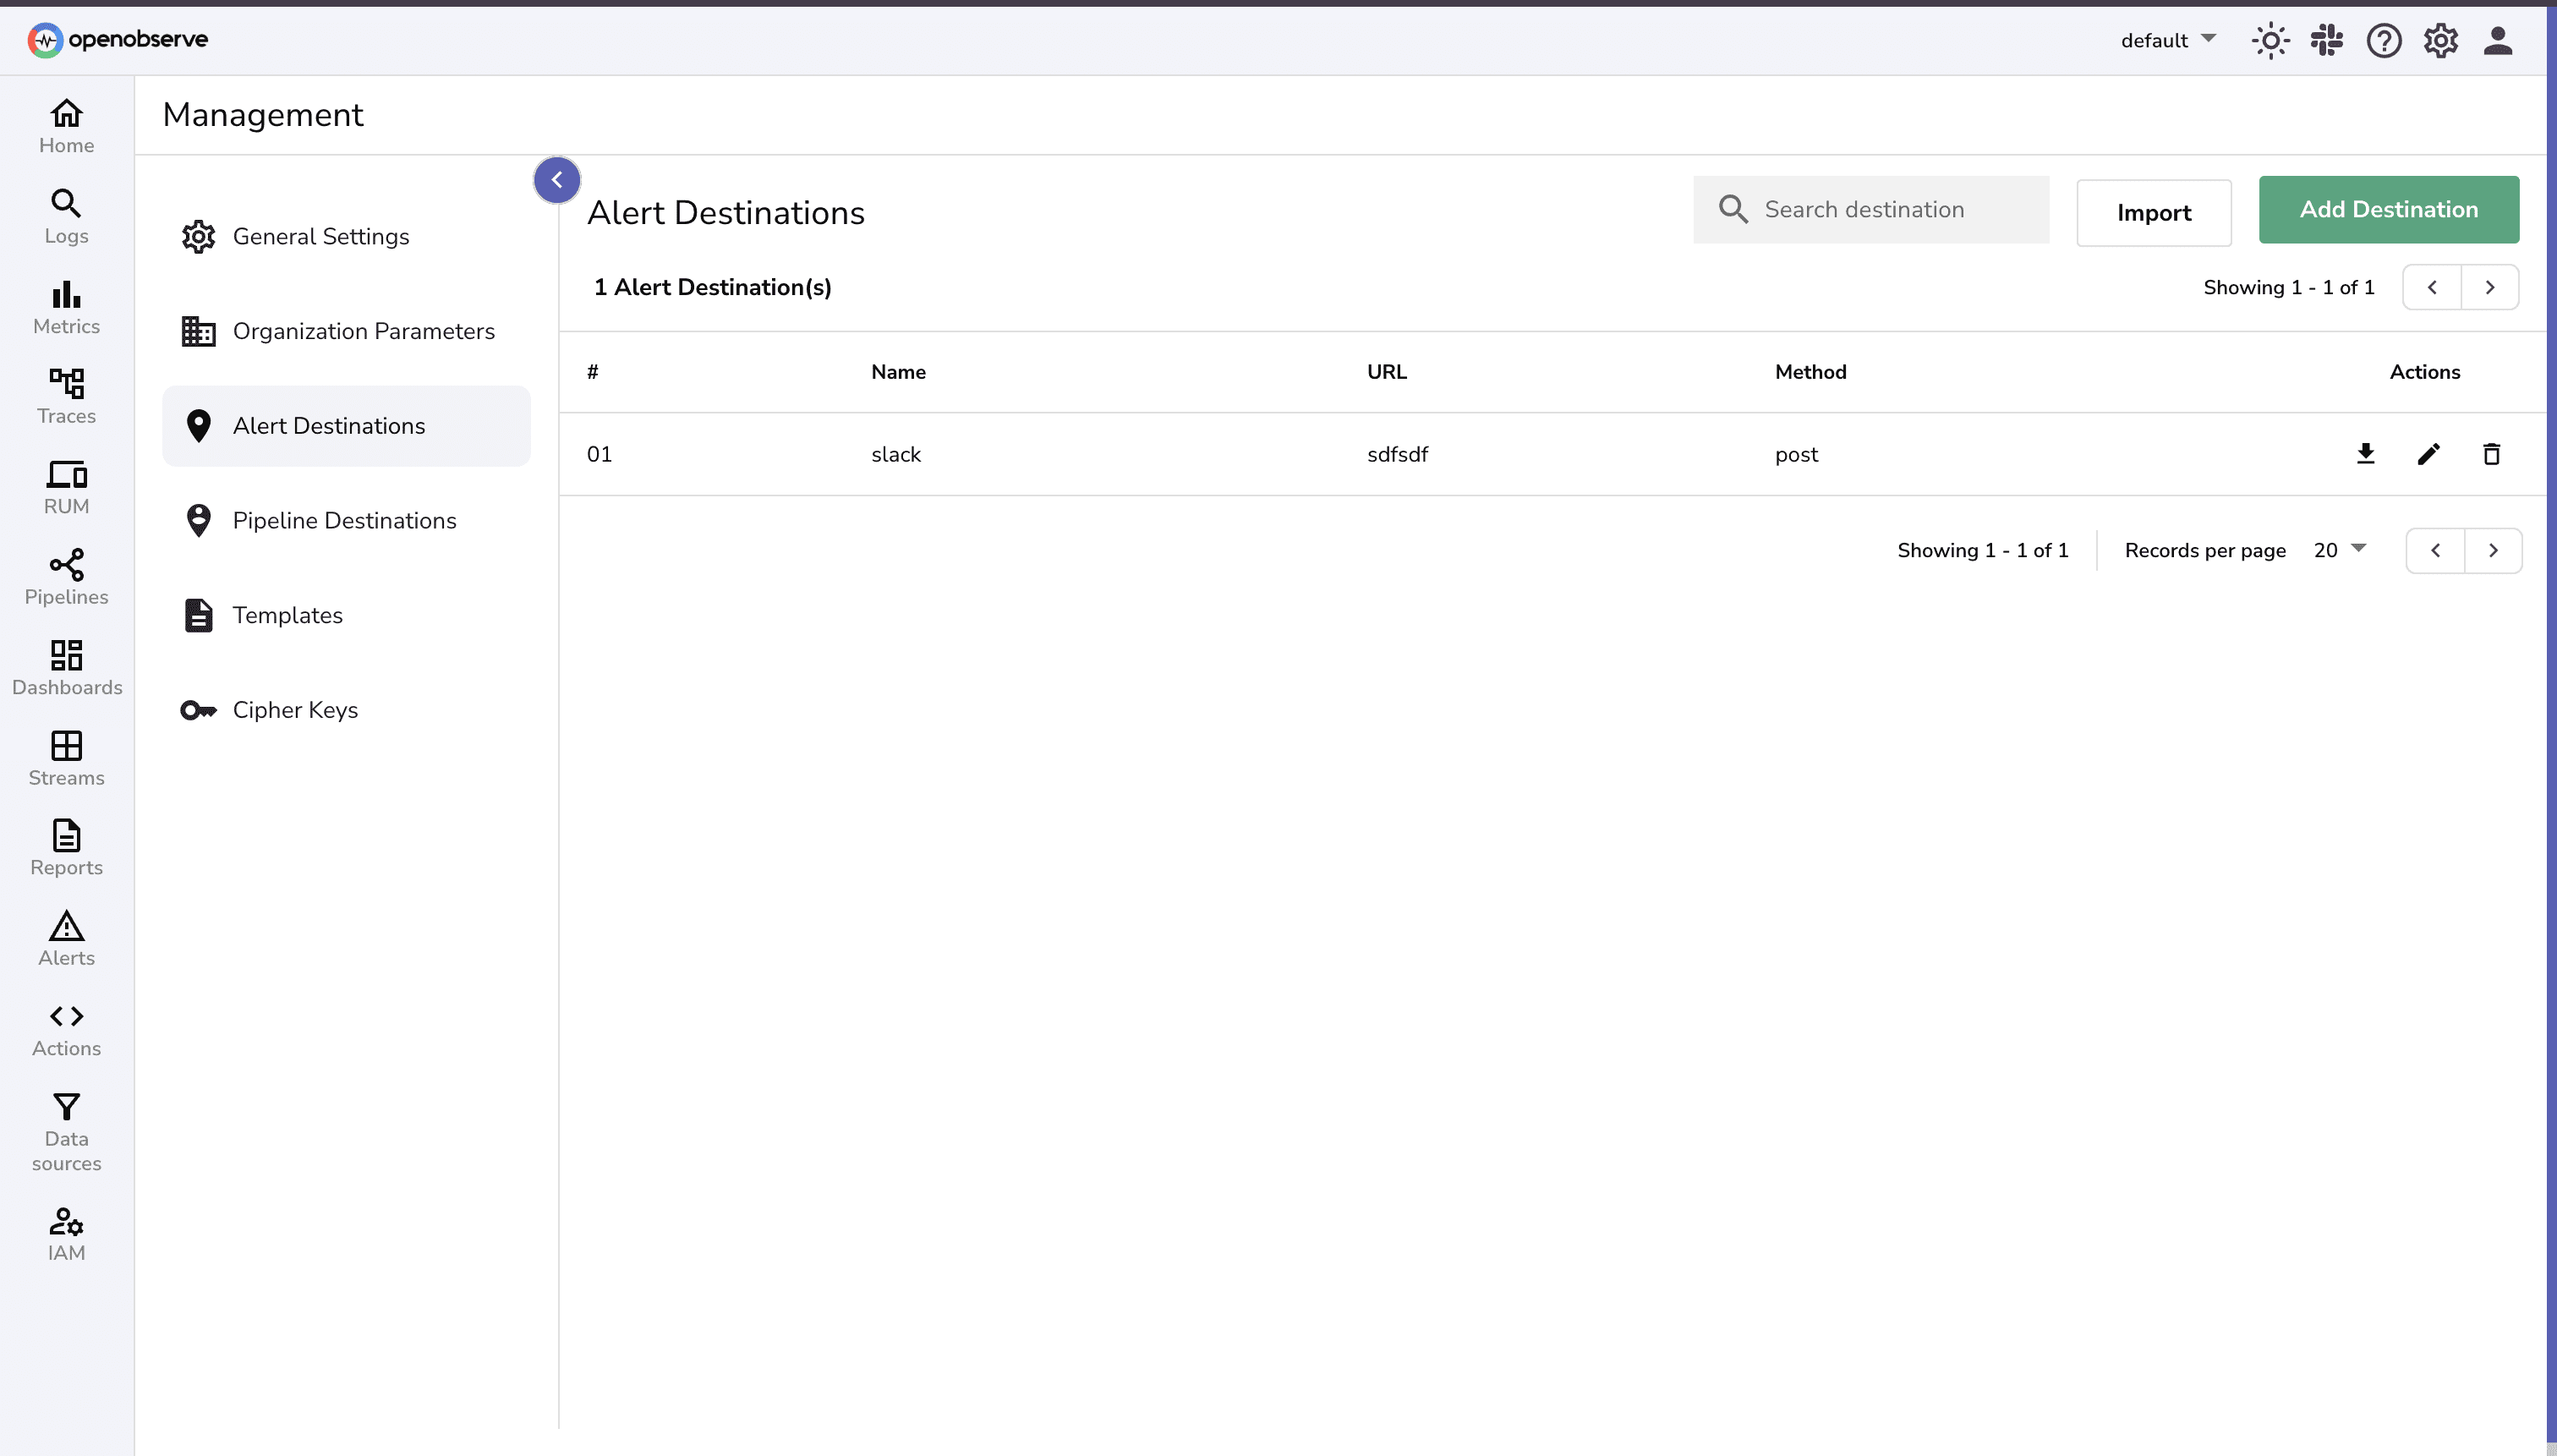Collapse the settings sidebar with the chevron
The width and height of the screenshot is (2557, 1456).
[x=556, y=179]
